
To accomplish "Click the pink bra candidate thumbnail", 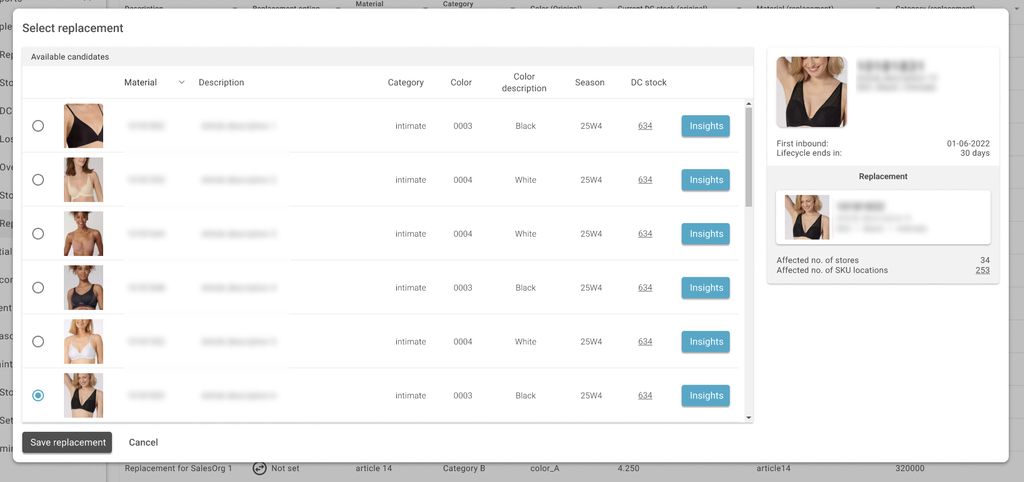I will [x=84, y=233].
